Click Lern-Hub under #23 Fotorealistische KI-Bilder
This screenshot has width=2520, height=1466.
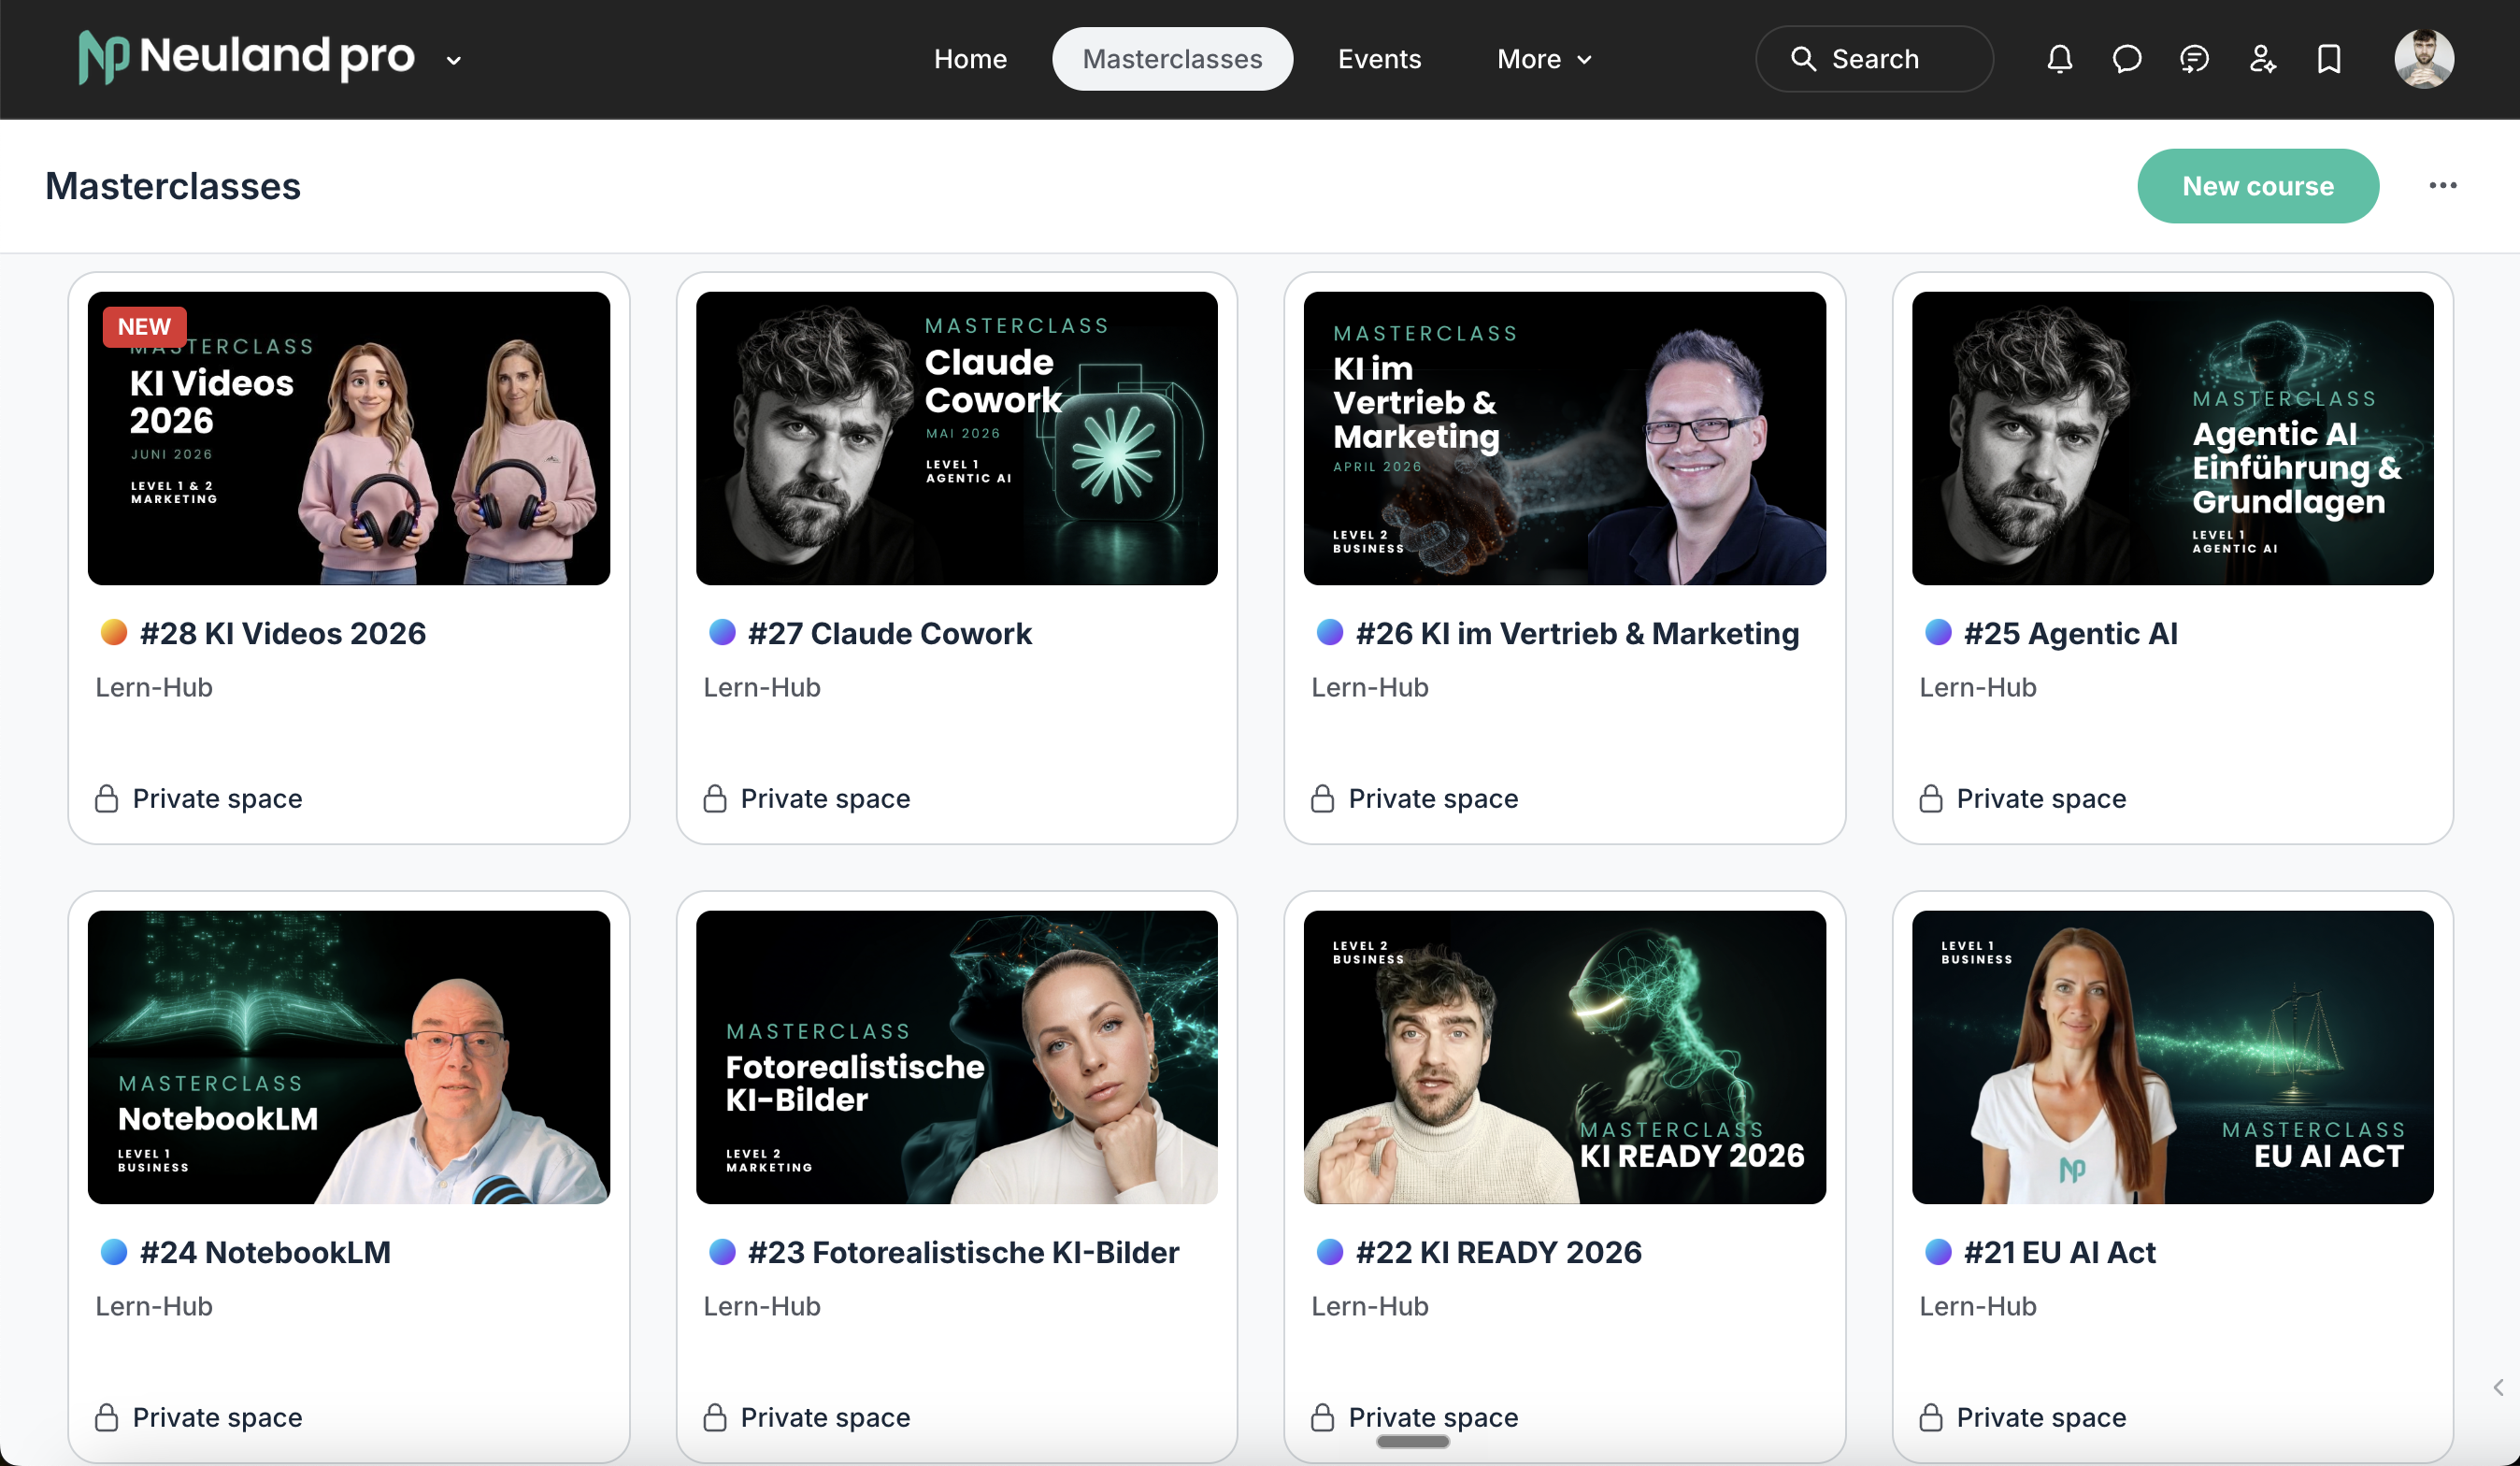[x=762, y=1306]
